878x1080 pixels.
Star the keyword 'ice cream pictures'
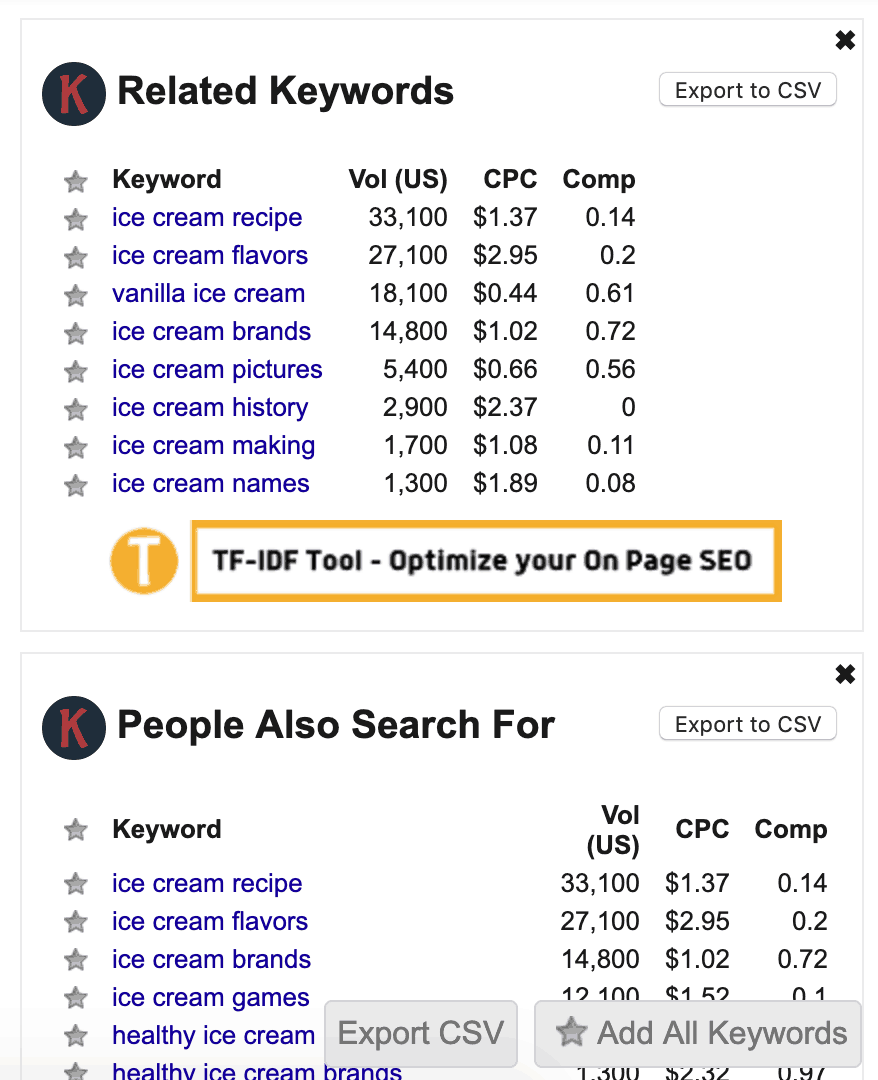coord(75,370)
